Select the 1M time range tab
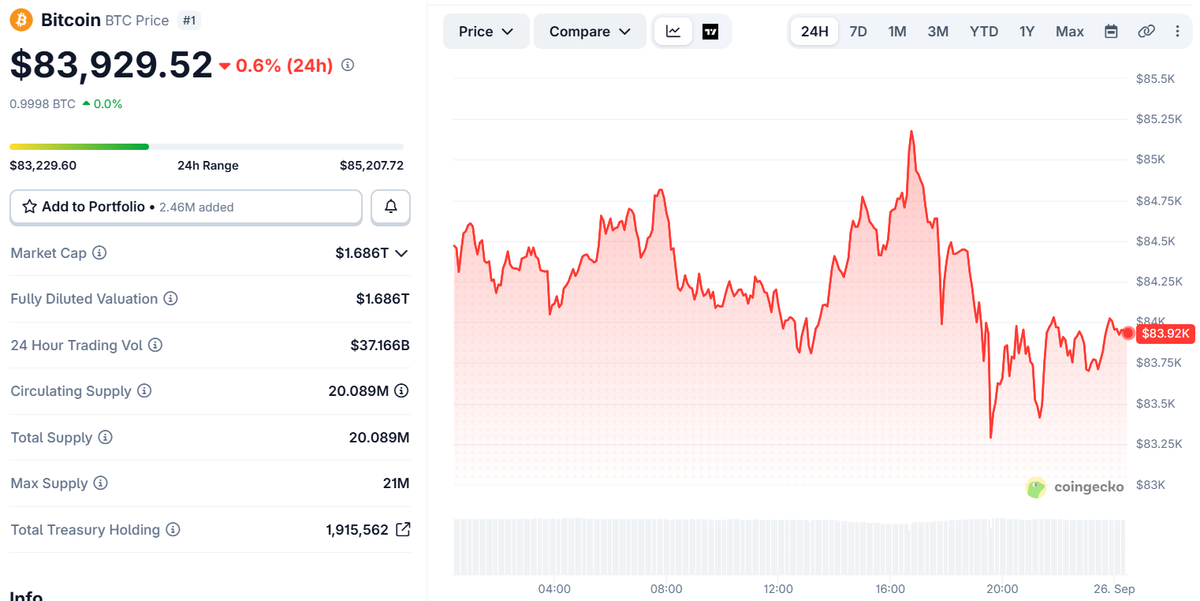This screenshot has width=1200, height=601. pyautogui.click(x=897, y=31)
